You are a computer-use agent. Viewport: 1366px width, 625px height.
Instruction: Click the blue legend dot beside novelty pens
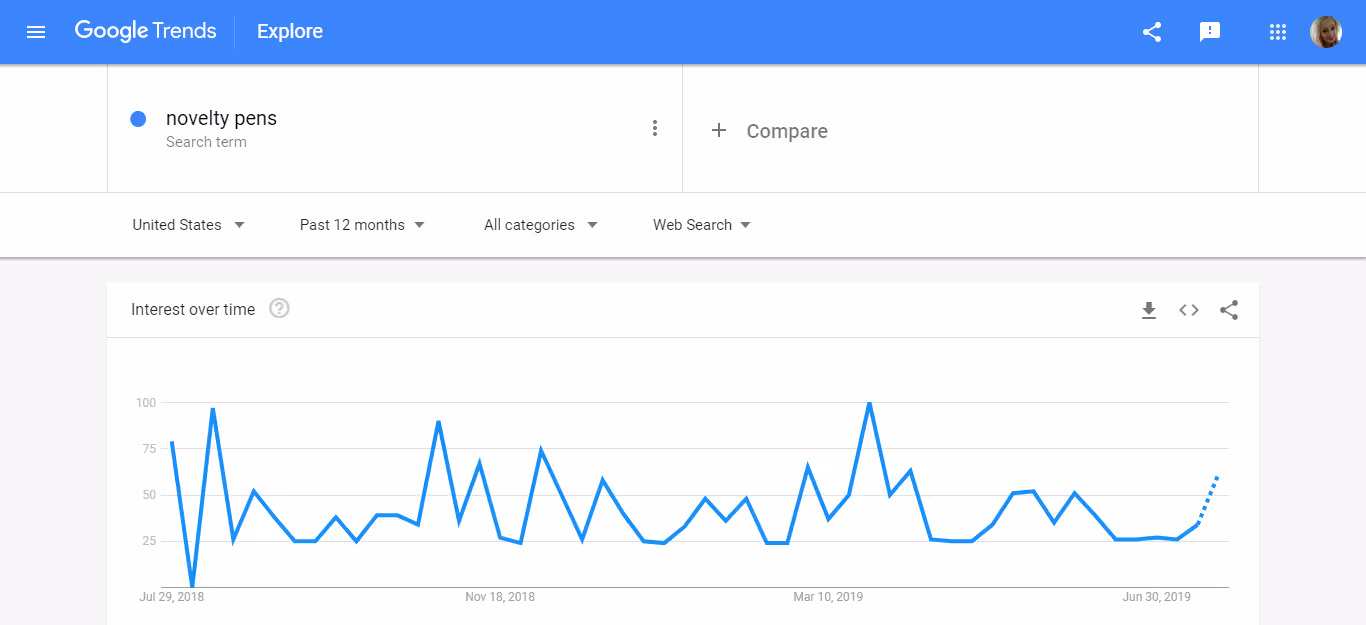[x=138, y=118]
